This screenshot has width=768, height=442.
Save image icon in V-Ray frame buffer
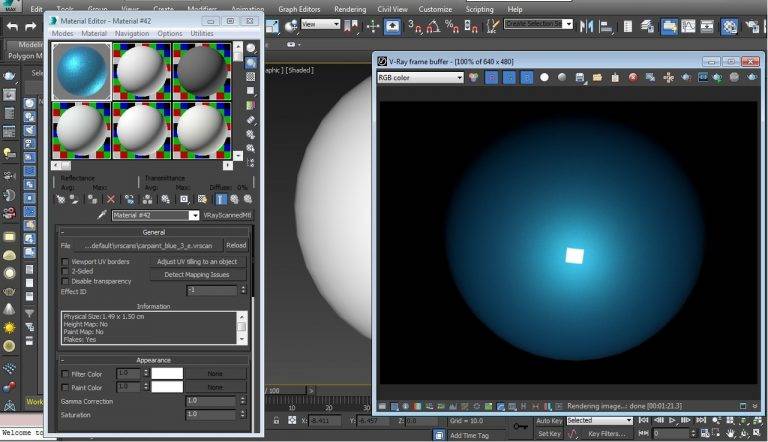[x=580, y=77]
